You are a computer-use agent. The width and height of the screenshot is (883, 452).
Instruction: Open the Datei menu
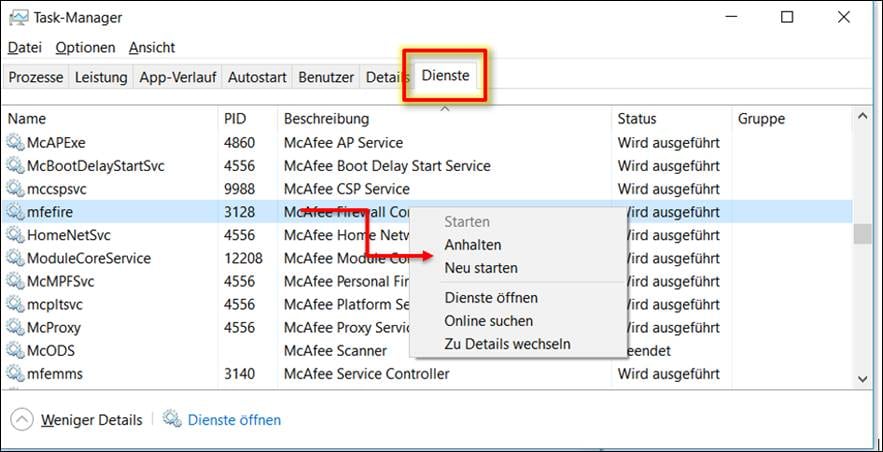pos(25,48)
